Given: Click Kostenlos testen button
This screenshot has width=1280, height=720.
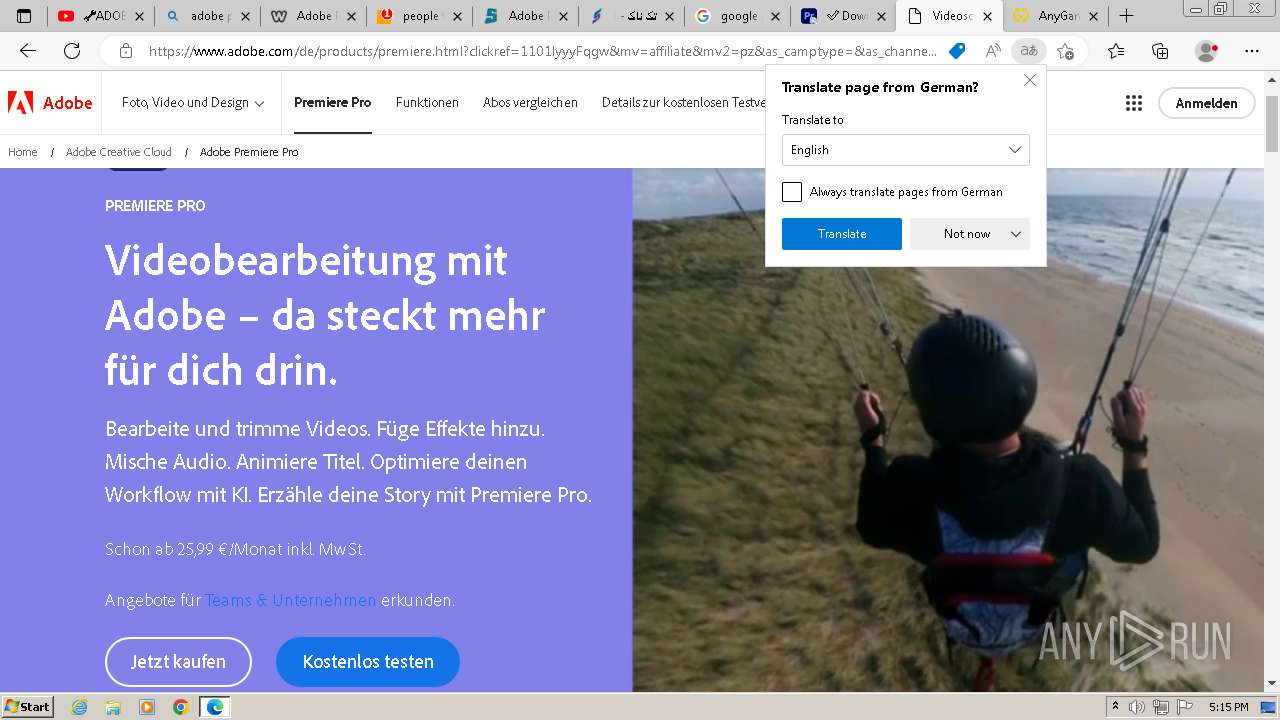Looking at the screenshot, I should pyautogui.click(x=368, y=662).
